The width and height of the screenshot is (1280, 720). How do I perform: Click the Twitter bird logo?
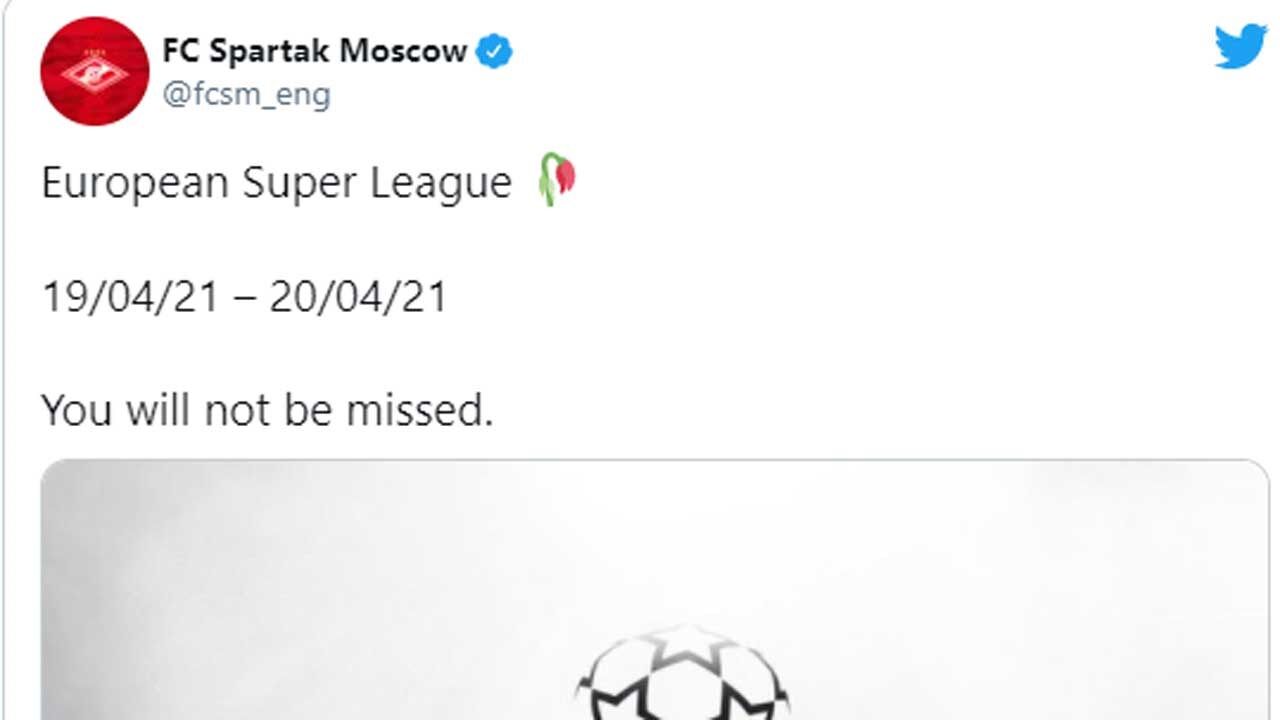1241,47
